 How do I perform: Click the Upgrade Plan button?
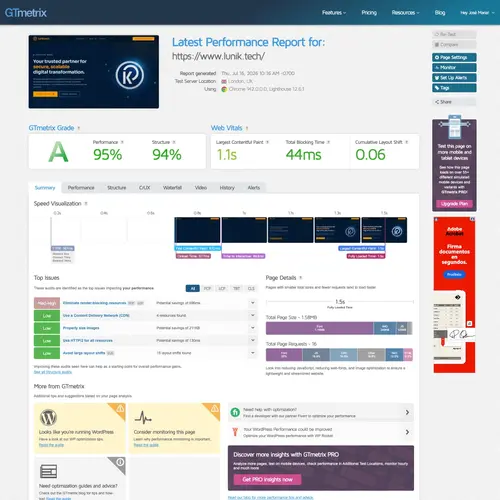454,204
